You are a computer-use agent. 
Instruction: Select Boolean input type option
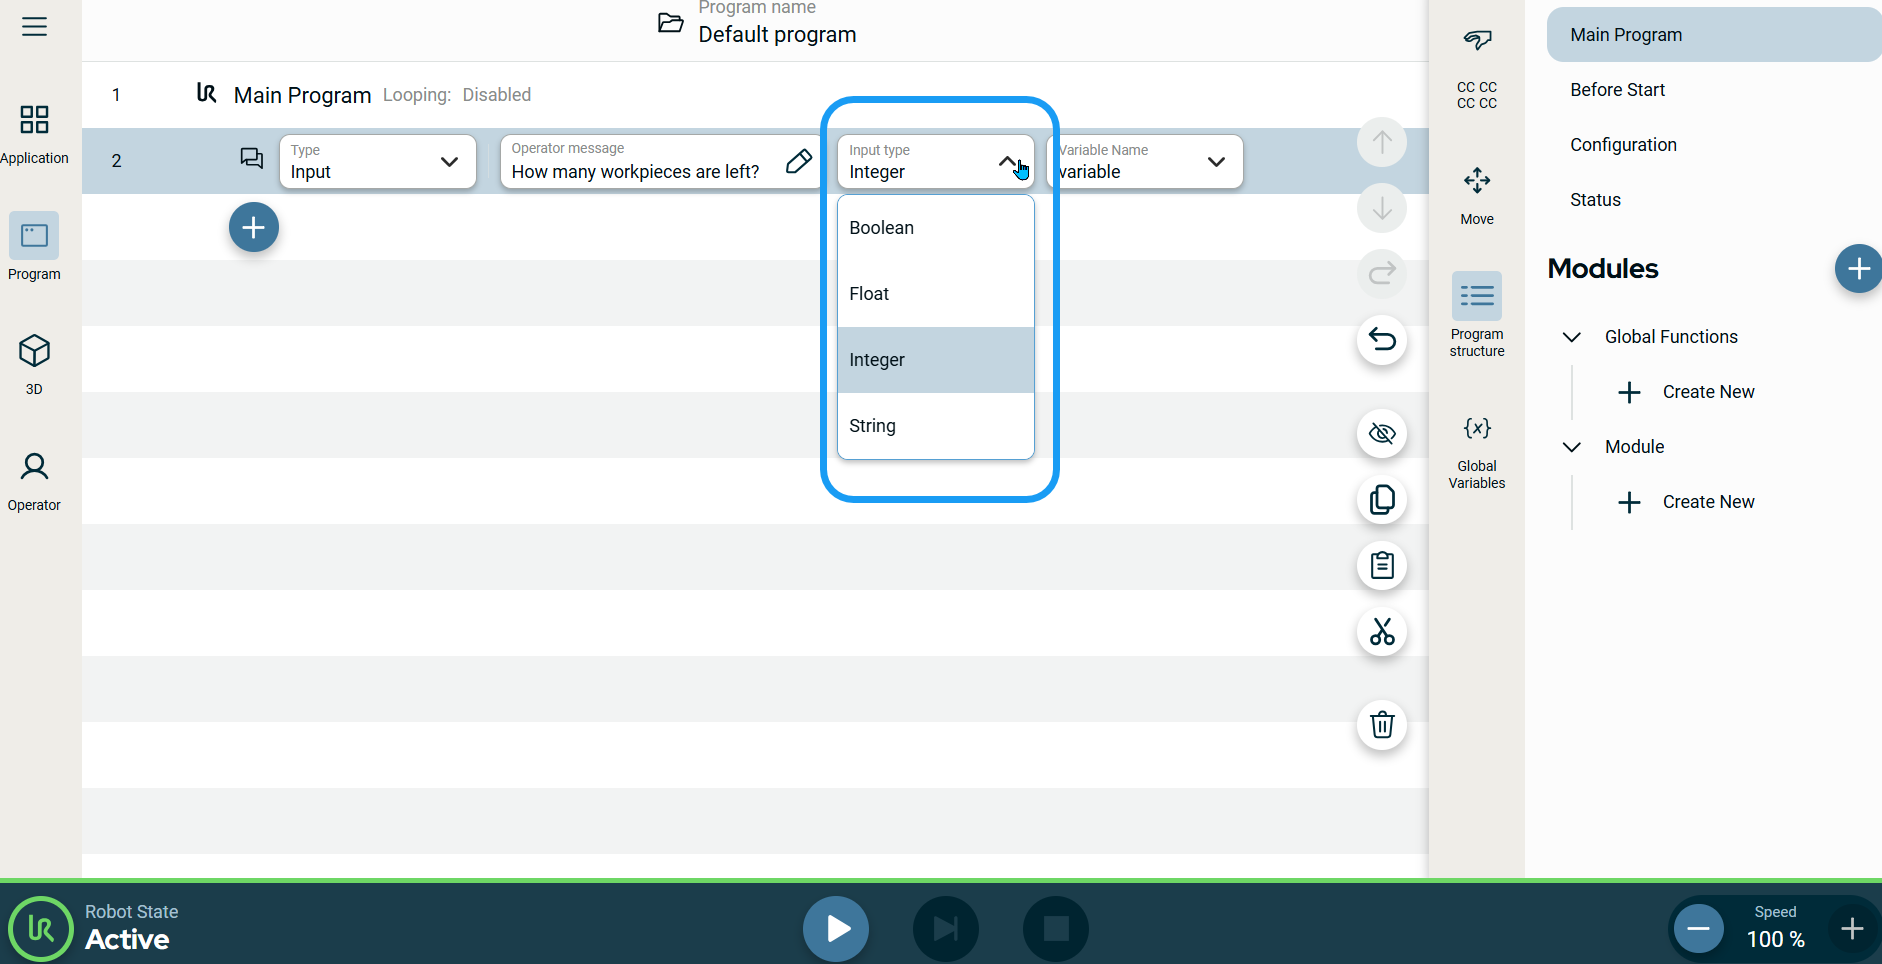(x=935, y=228)
